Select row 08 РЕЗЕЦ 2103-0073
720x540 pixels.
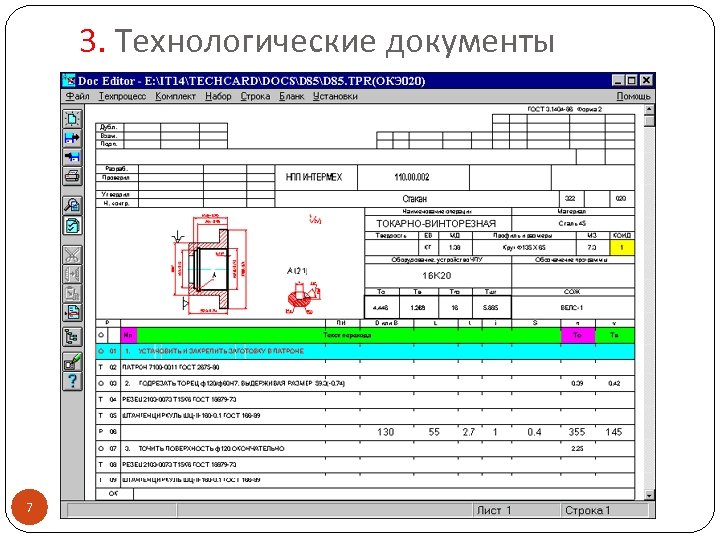365,465
